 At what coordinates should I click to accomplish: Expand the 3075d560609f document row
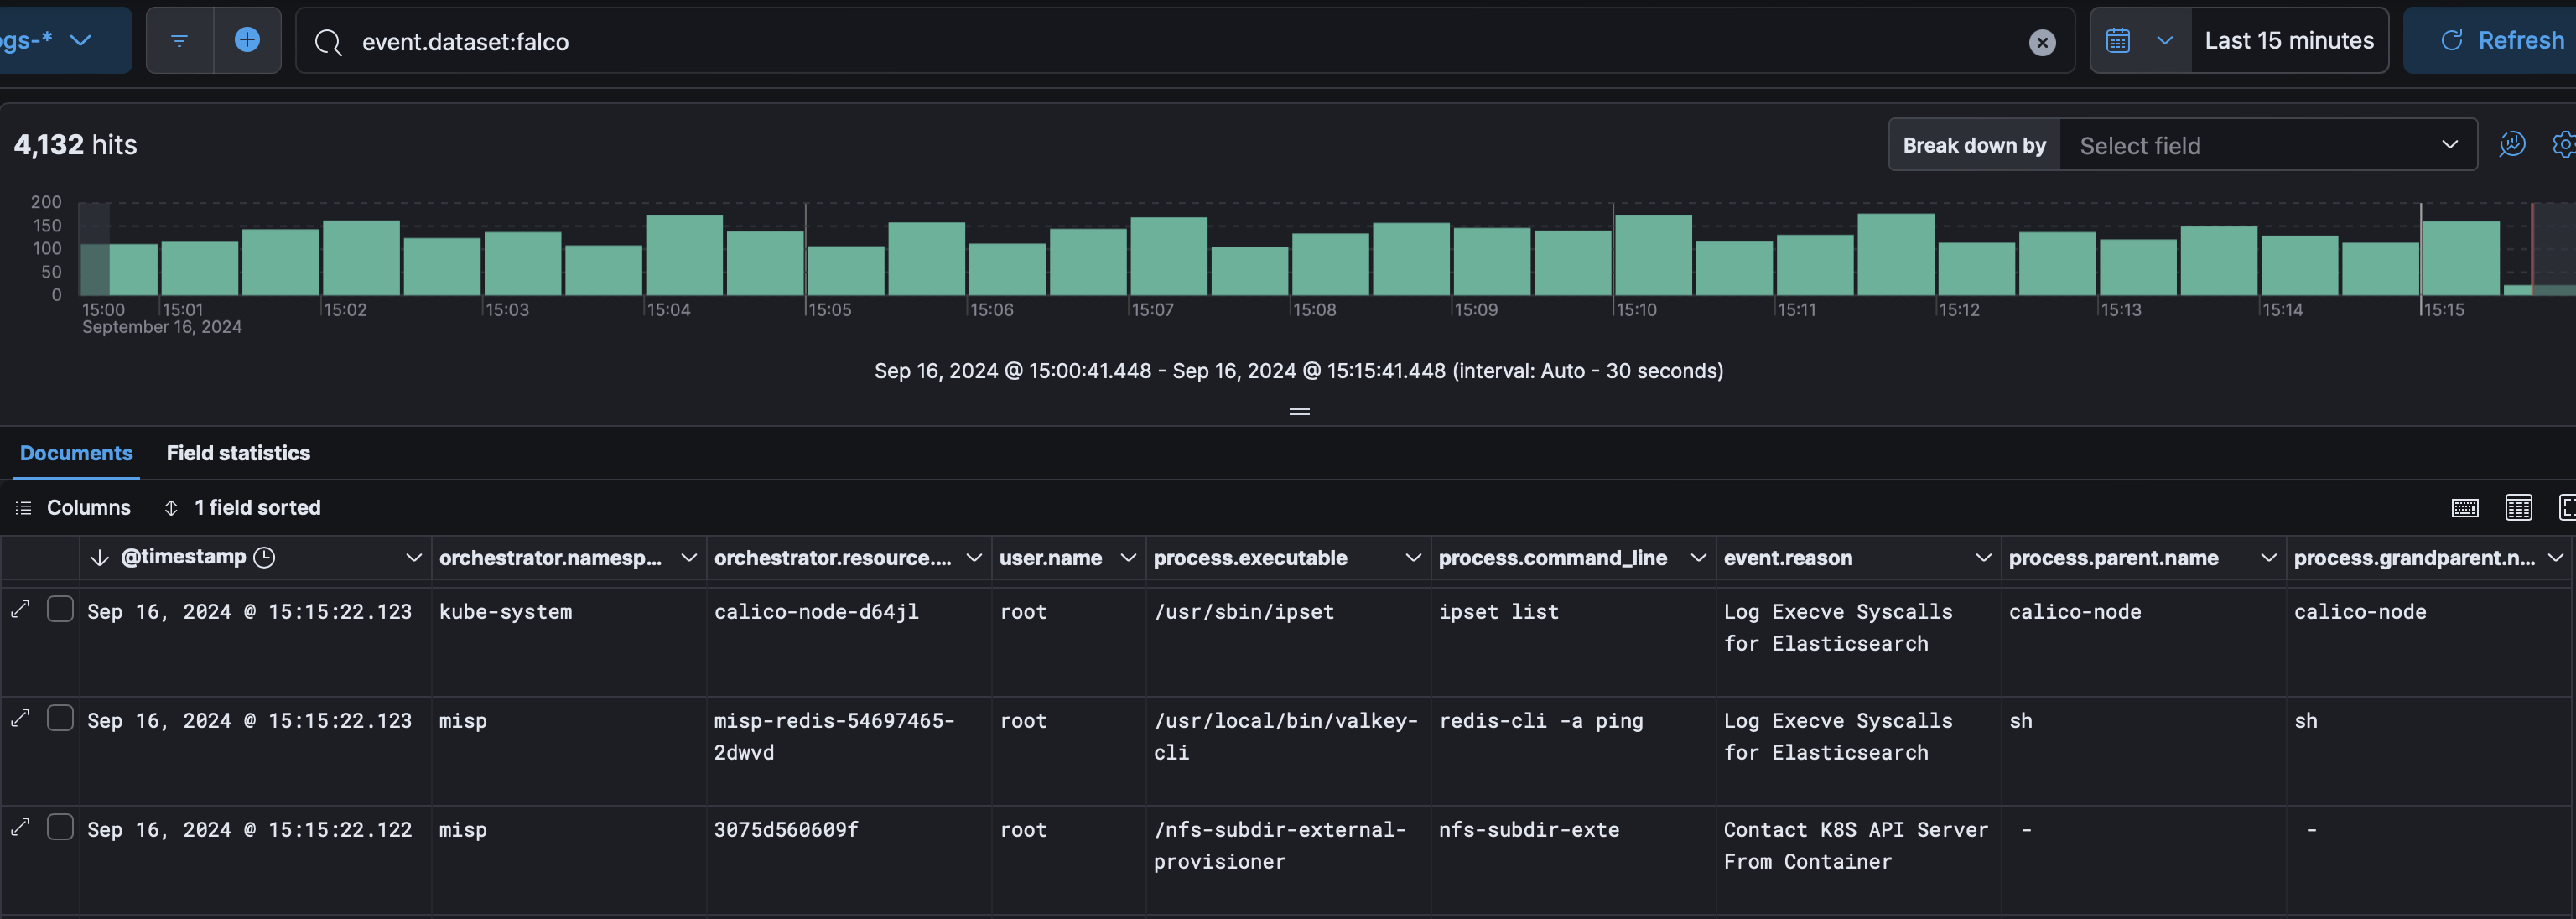pyautogui.click(x=20, y=827)
